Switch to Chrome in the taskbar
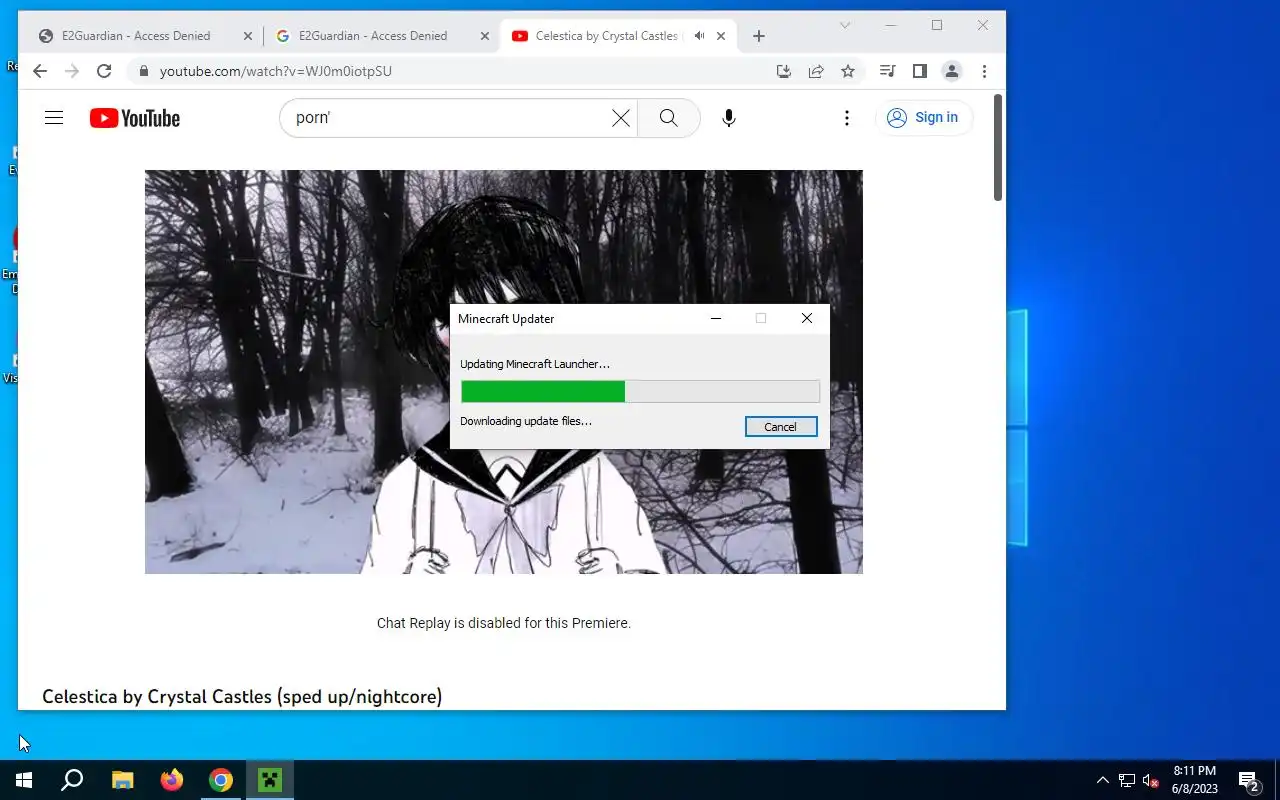Image resolution: width=1280 pixels, height=800 pixels. 221,780
